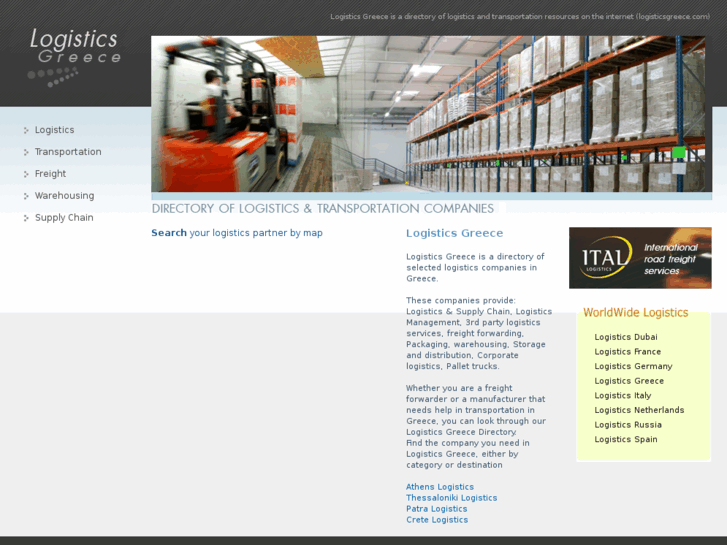Open the Transportation menu item

(68, 152)
